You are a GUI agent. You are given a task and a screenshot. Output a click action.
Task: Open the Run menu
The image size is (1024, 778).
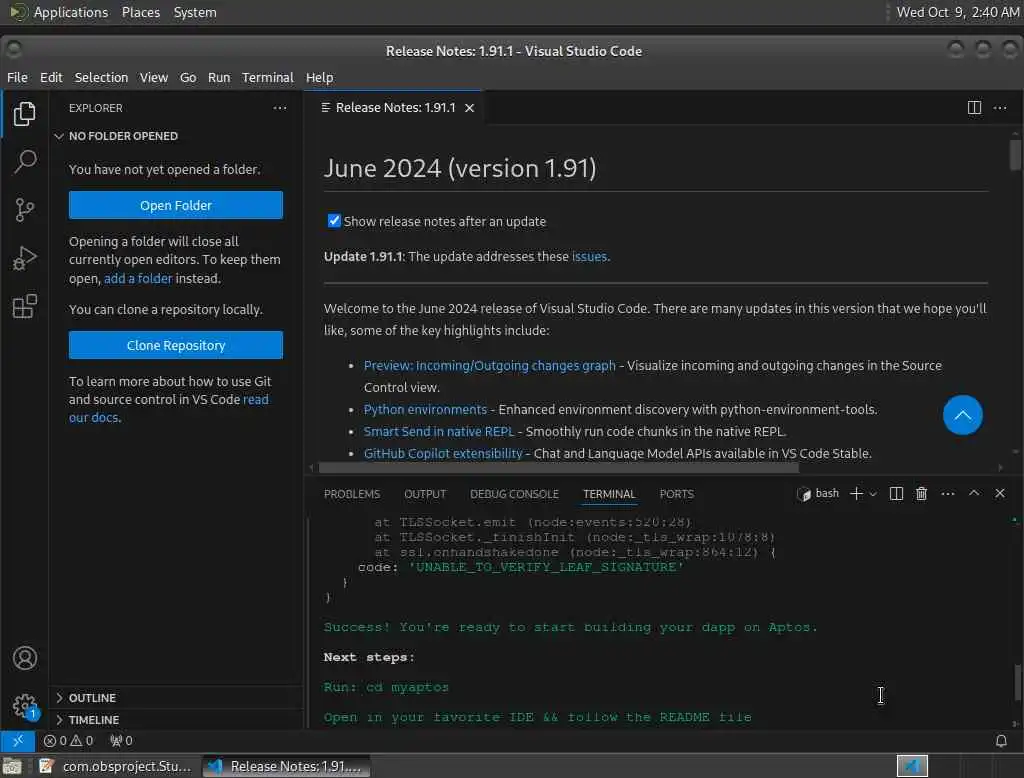coord(219,77)
